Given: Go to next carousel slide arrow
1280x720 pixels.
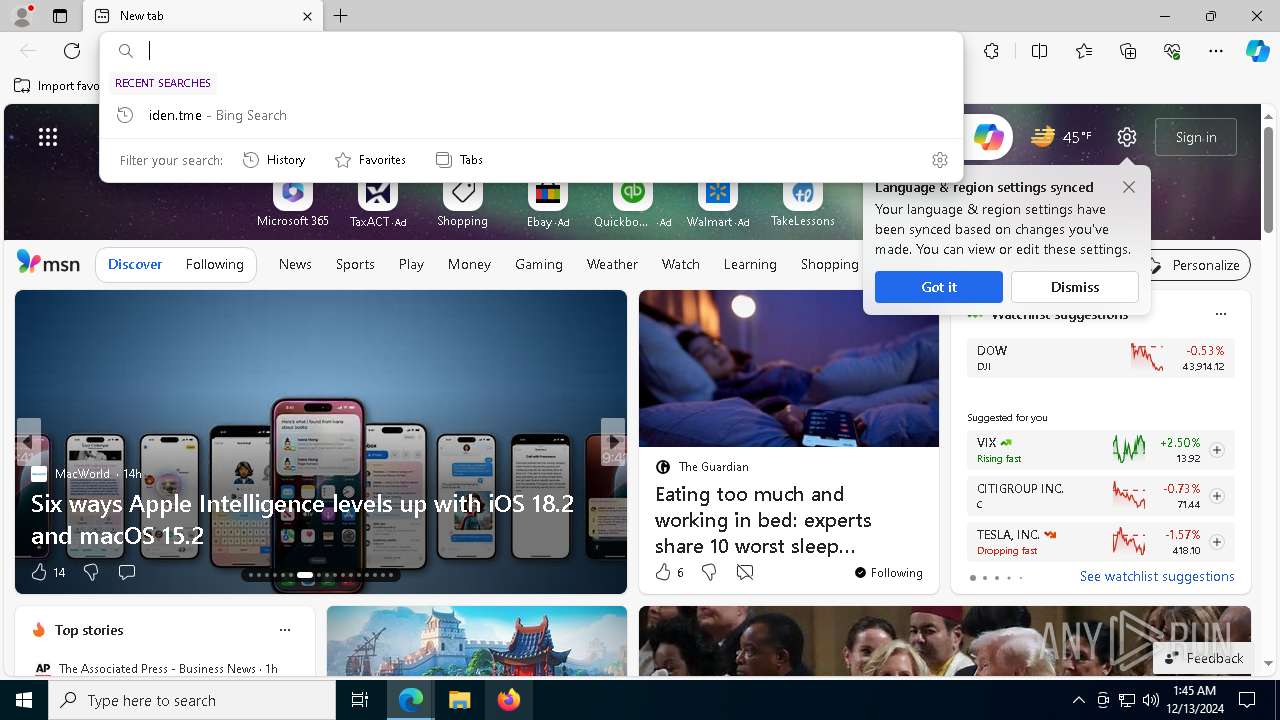Looking at the screenshot, I should click(x=613, y=442).
